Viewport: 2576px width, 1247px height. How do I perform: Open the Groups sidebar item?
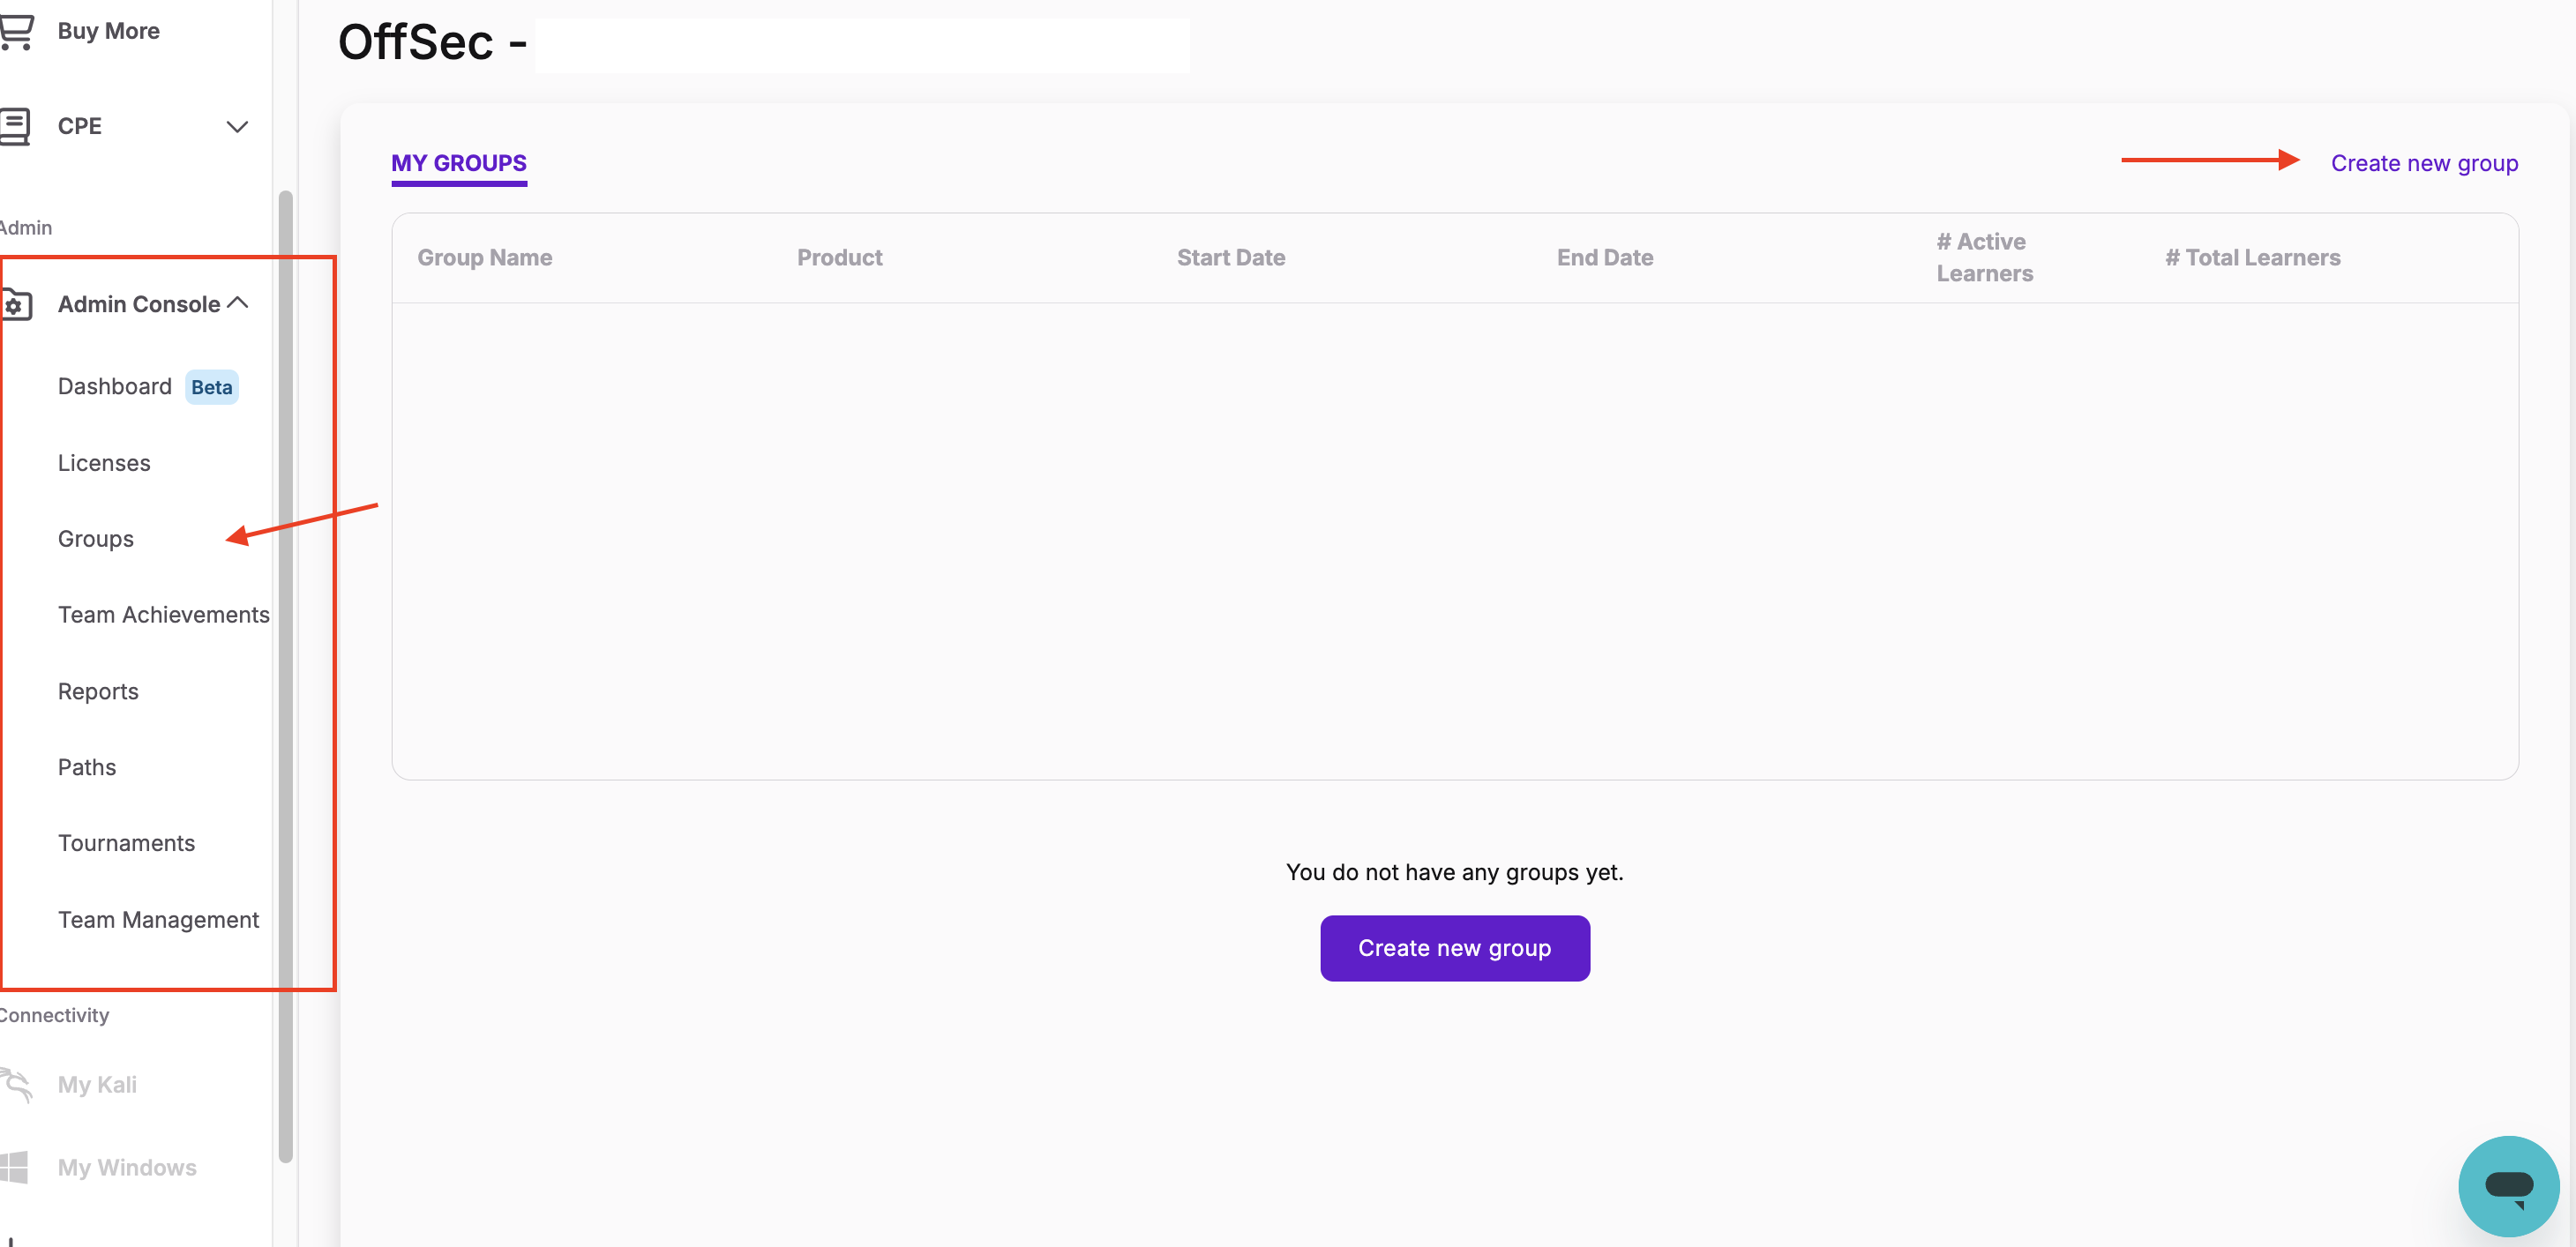[96, 539]
